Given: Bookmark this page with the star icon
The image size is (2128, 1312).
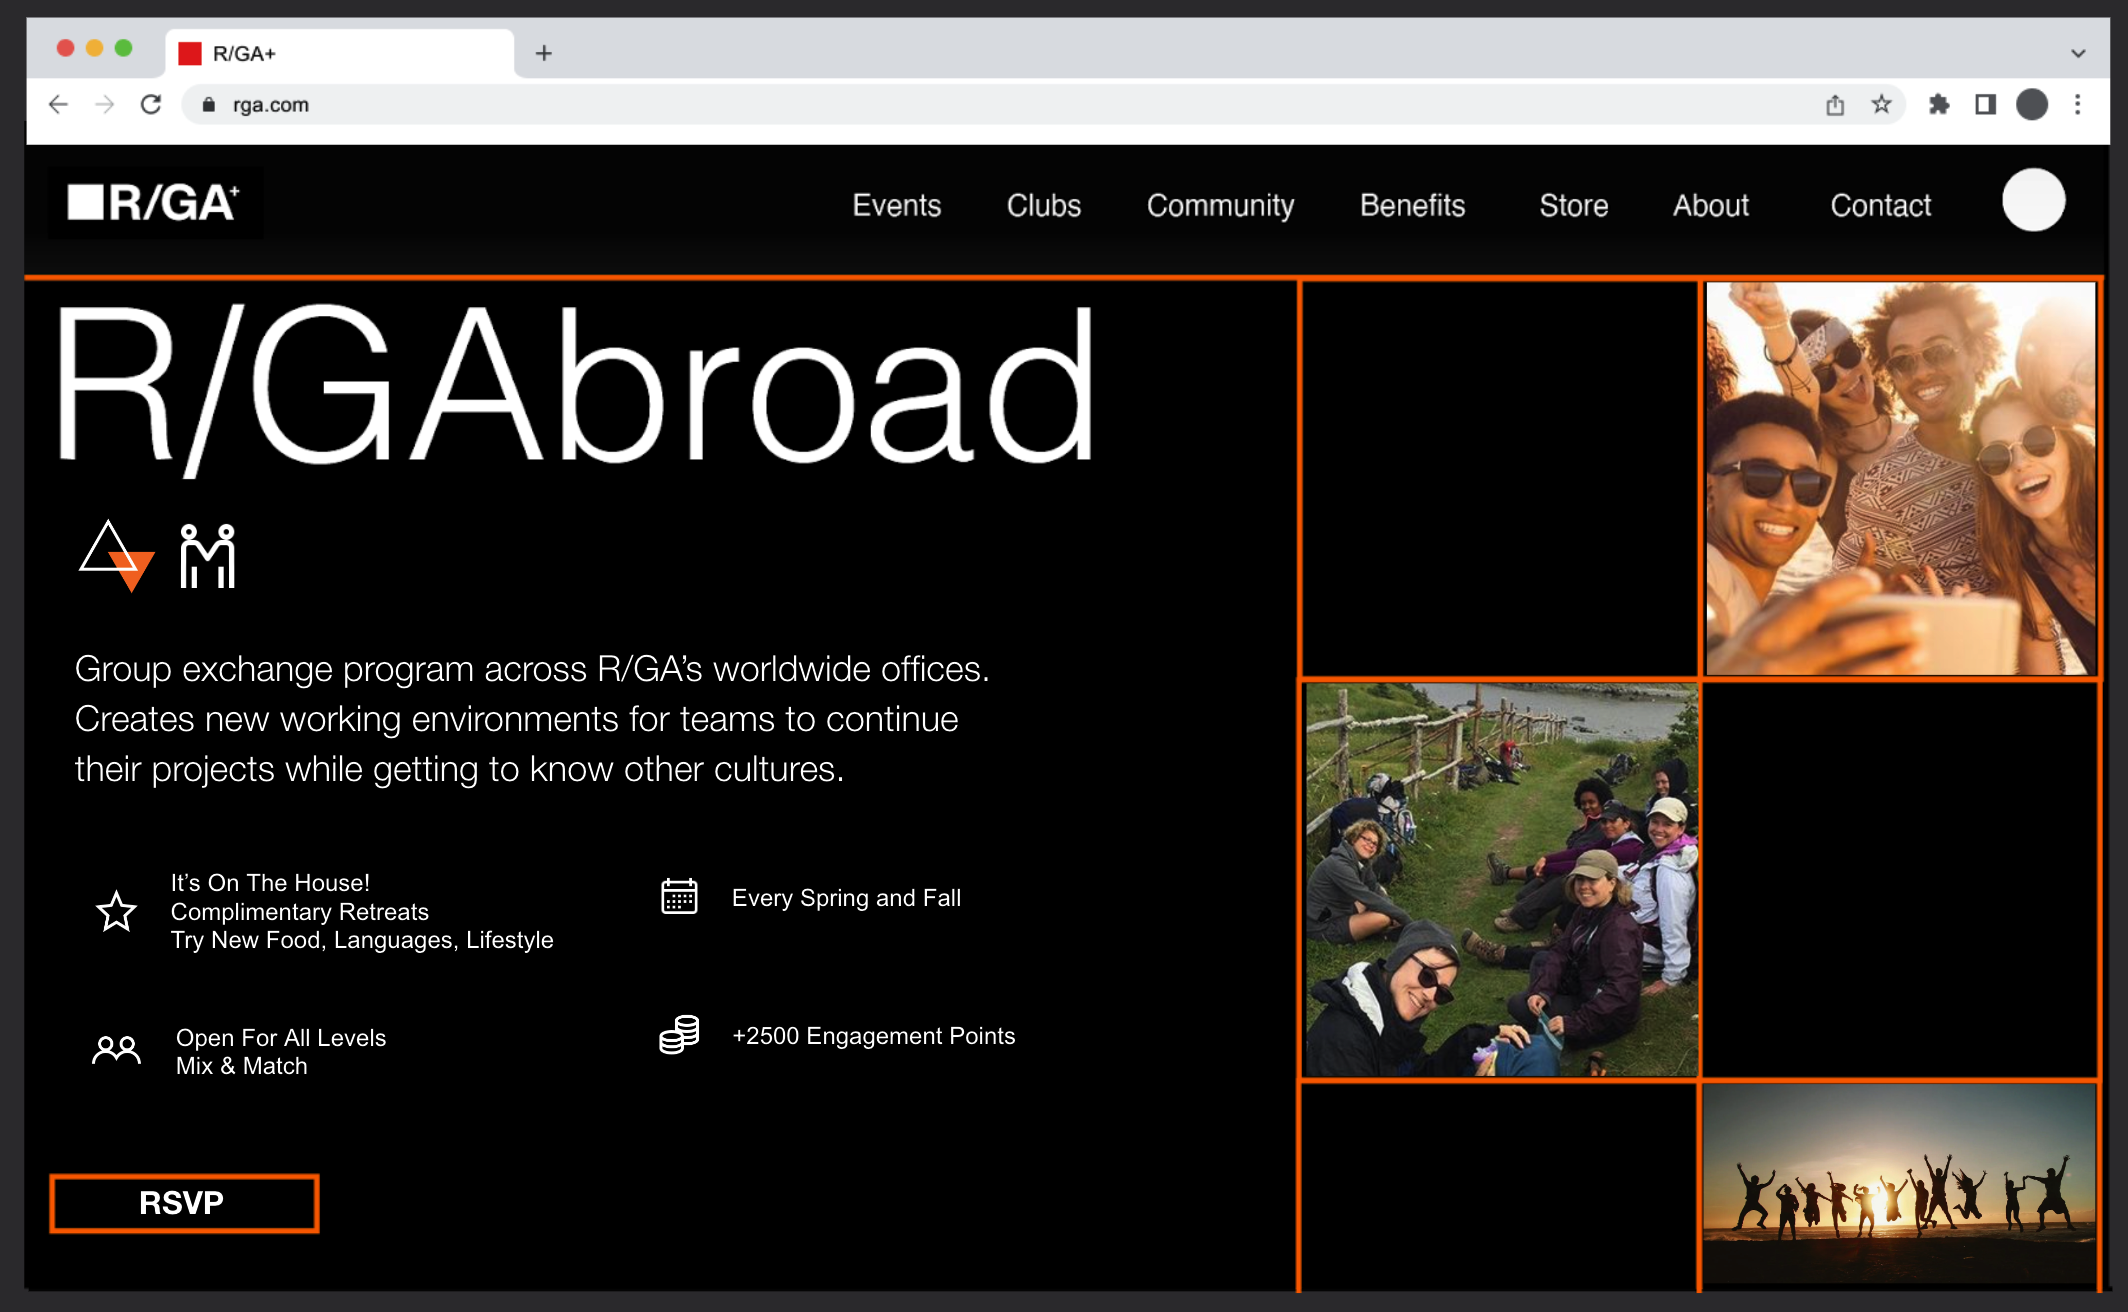Looking at the screenshot, I should coord(1881,104).
